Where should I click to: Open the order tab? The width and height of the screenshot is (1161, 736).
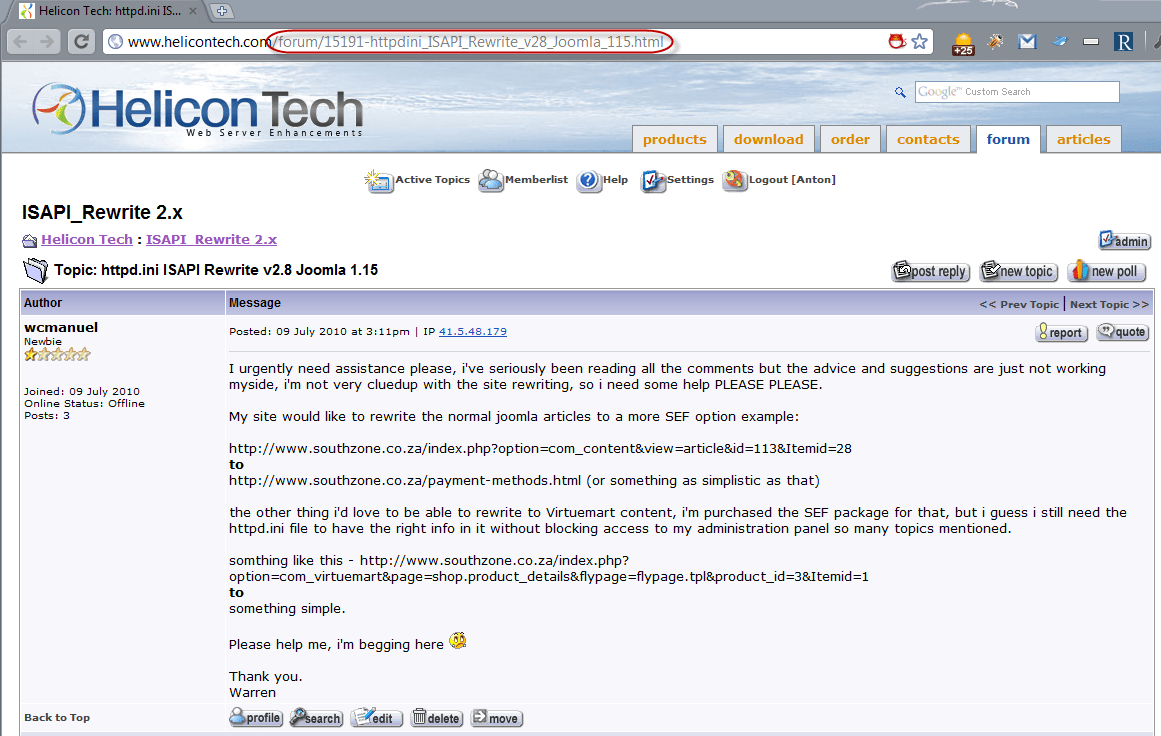point(850,139)
